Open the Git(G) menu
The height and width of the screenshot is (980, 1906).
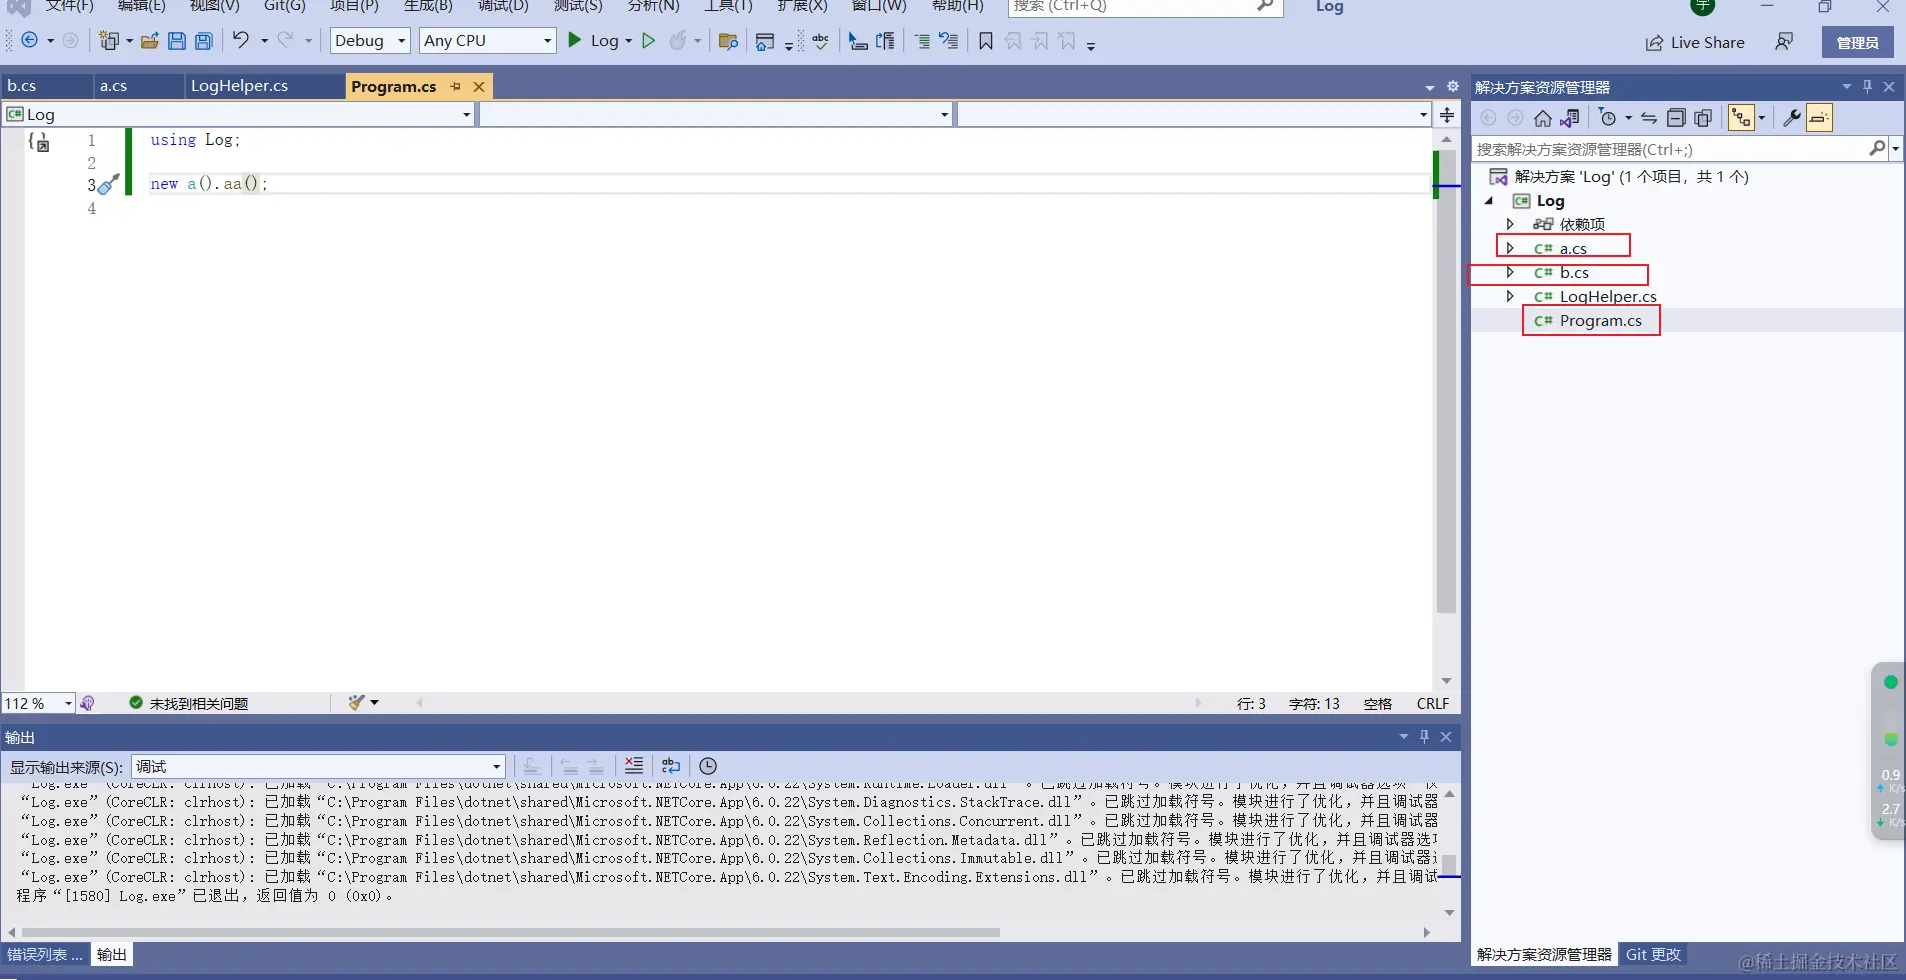coord(285,6)
